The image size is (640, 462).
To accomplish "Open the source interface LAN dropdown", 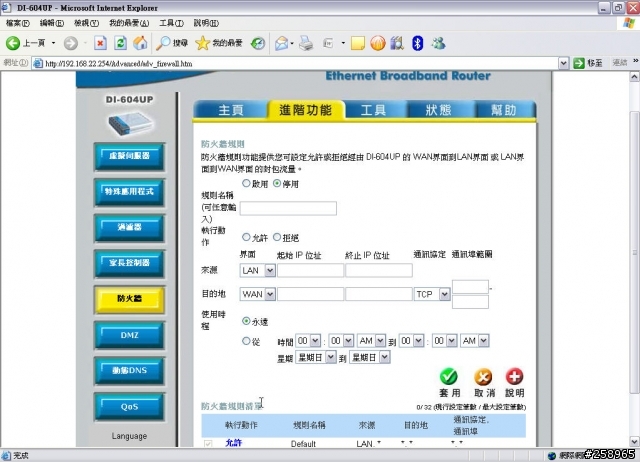I will pos(258,270).
